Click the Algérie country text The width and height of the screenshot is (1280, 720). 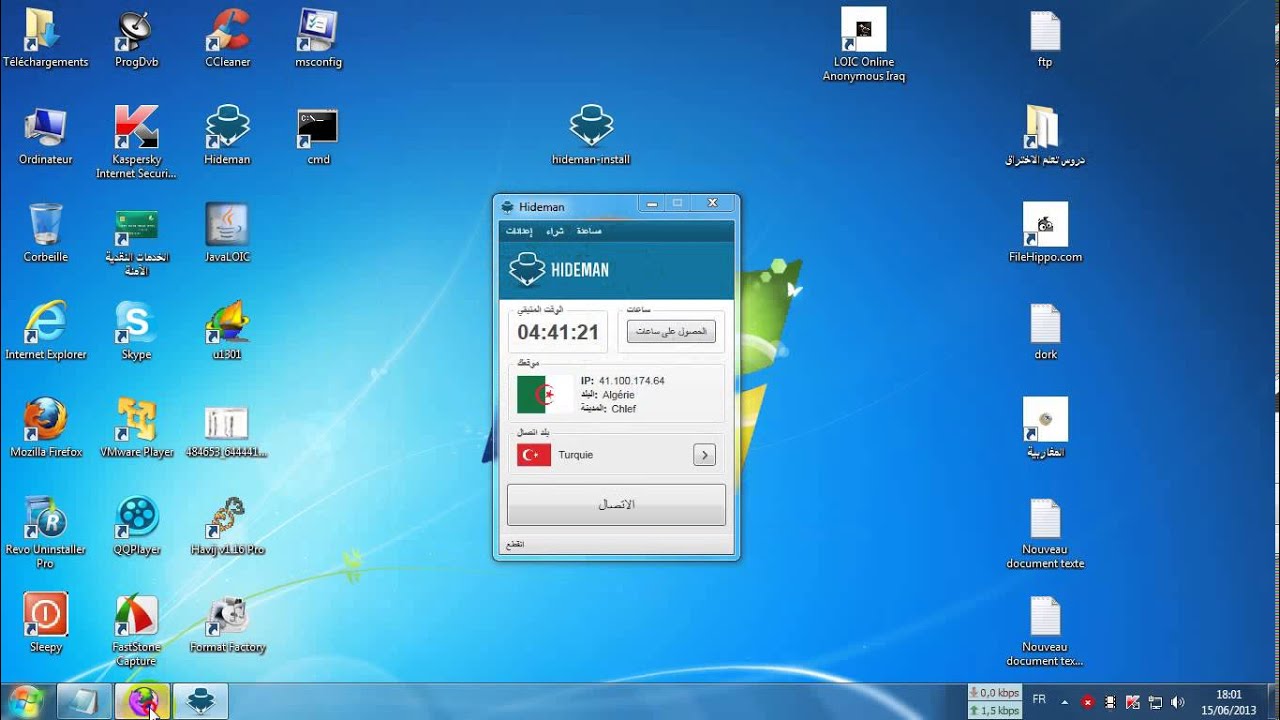point(618,395)
